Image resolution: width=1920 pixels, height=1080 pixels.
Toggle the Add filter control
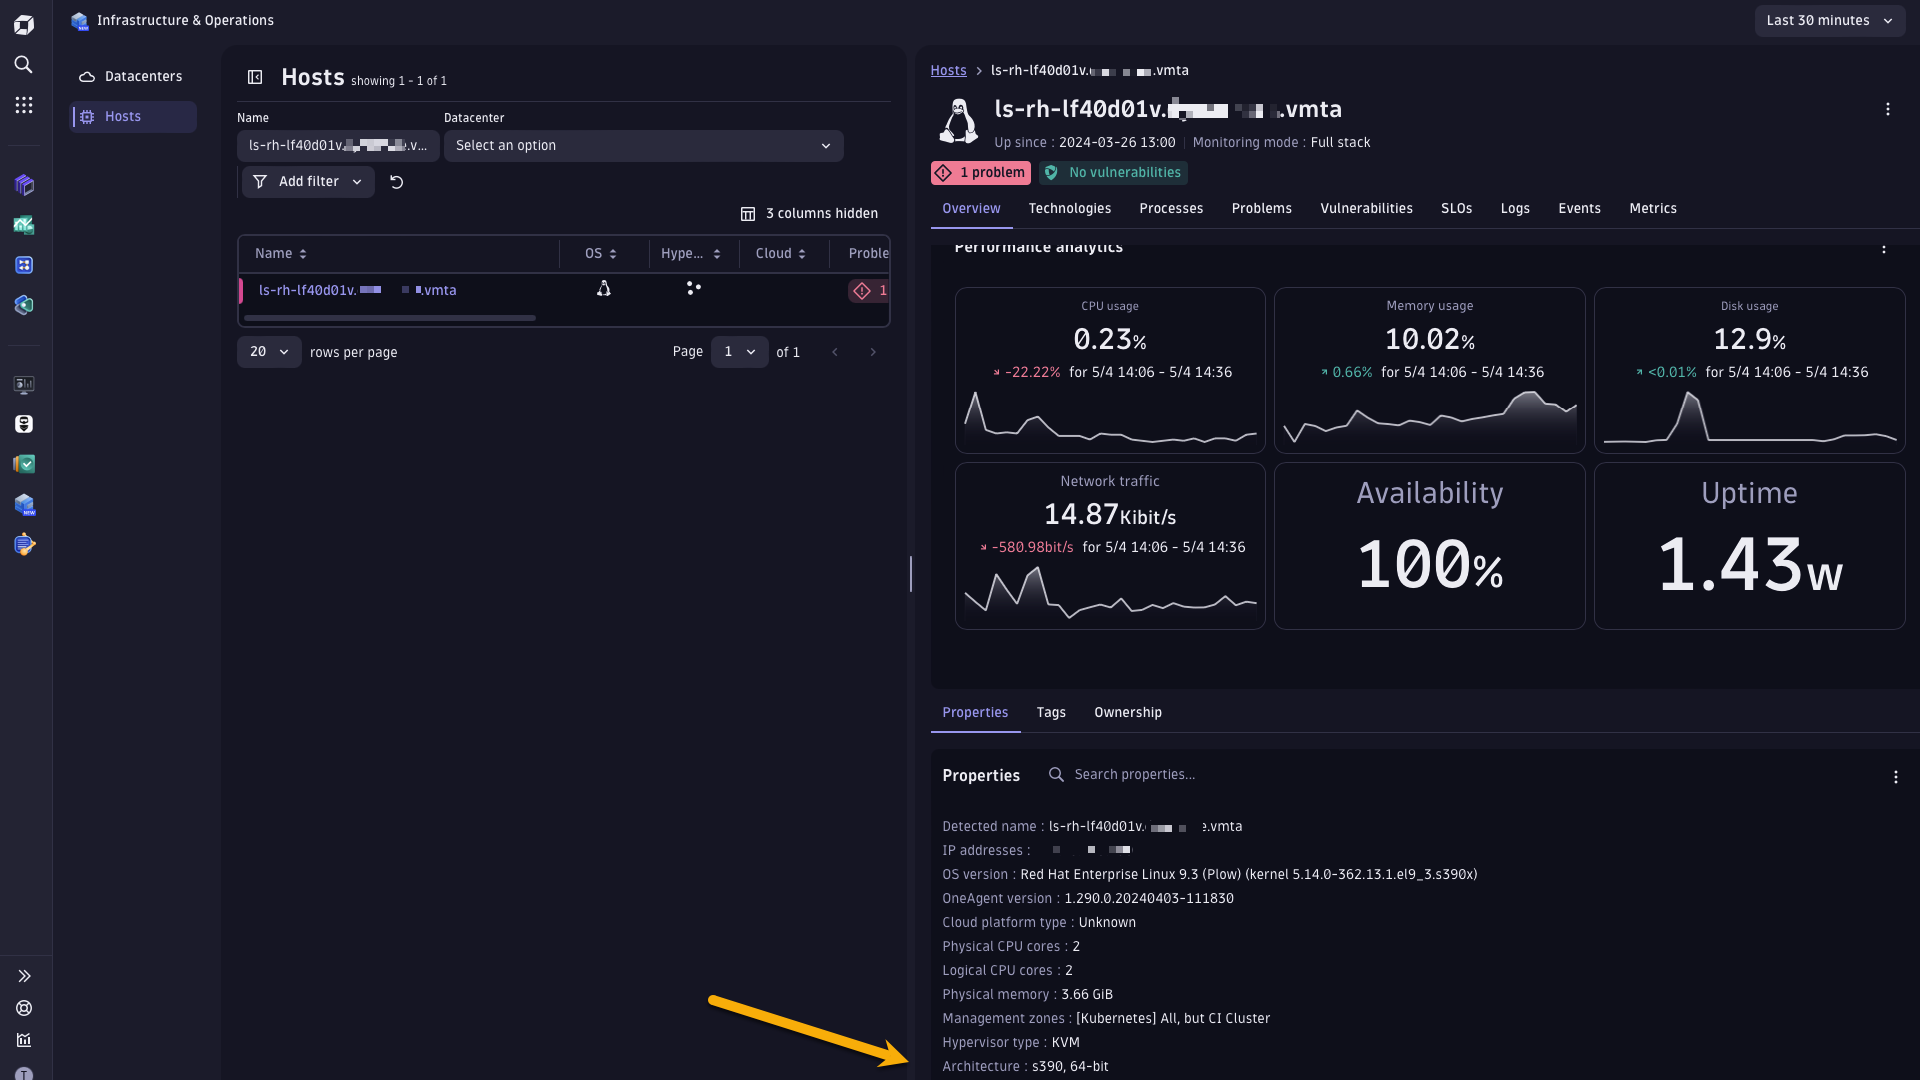pos(307,181)
